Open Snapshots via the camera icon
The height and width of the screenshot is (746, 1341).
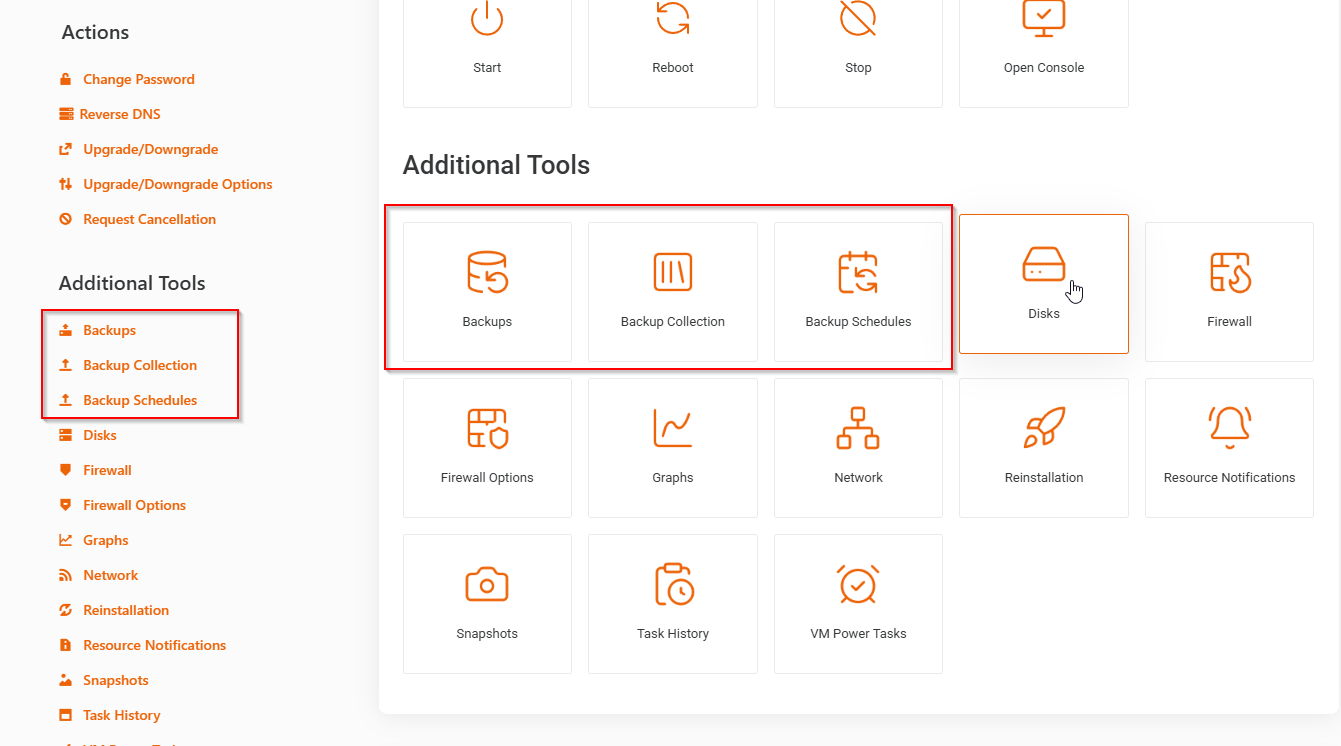pos(487,584)
